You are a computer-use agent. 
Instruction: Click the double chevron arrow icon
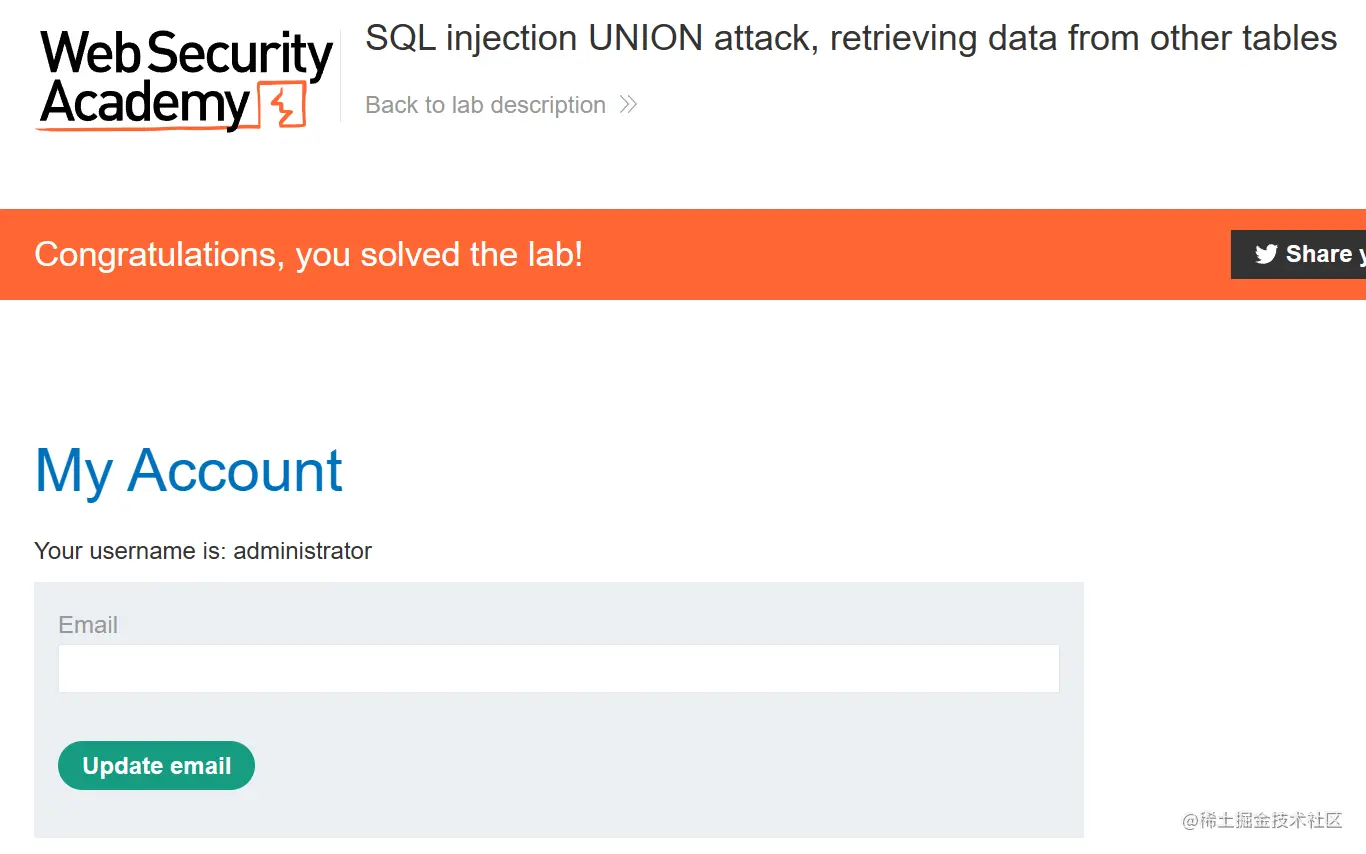point(628,105)
